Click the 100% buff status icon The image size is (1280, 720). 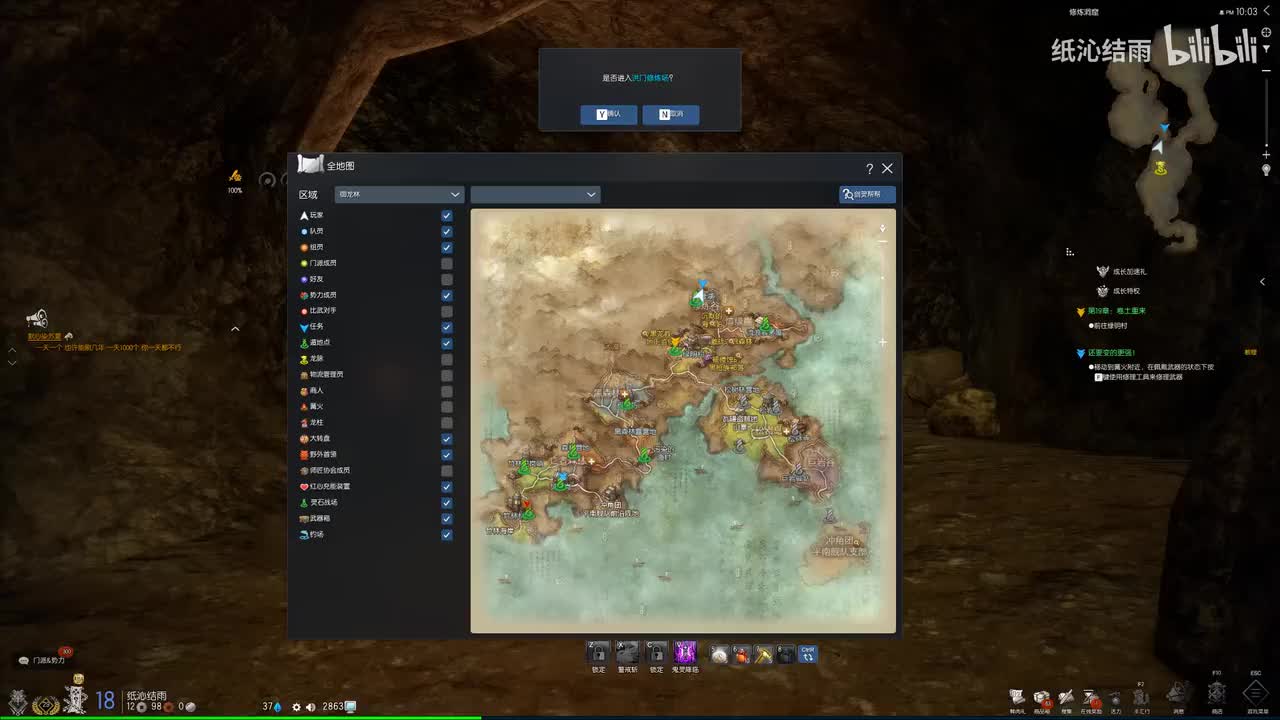coord(235,177)
